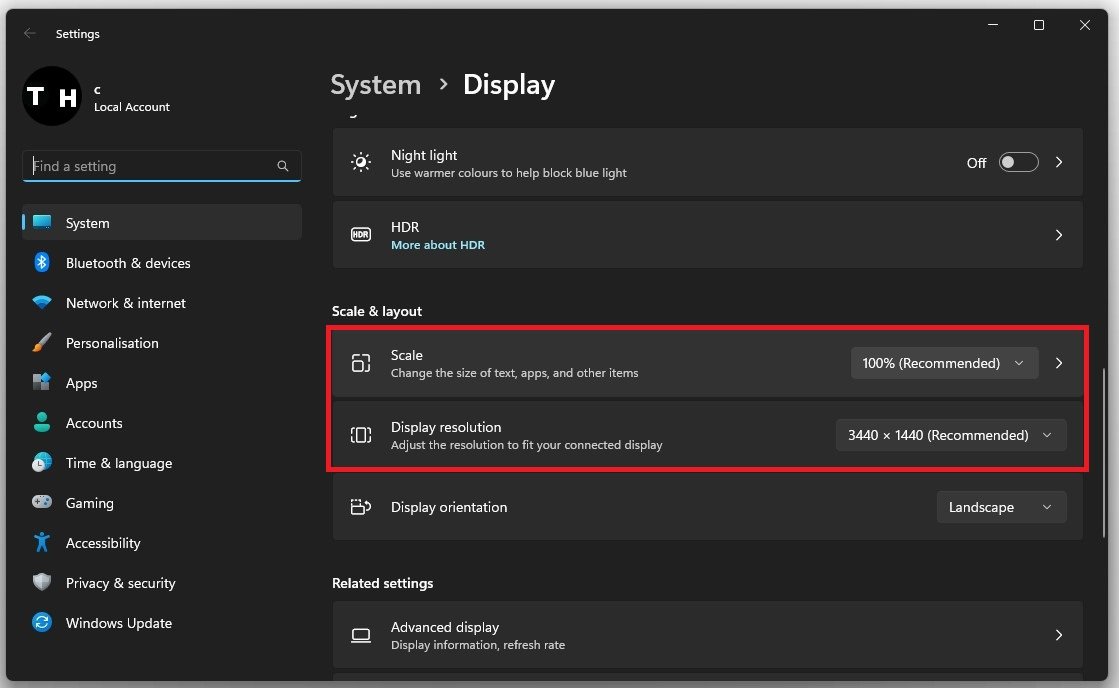1119x688 pixels.
Task: Click the Personalisation paintbrush icon
Action: point(42,343)
